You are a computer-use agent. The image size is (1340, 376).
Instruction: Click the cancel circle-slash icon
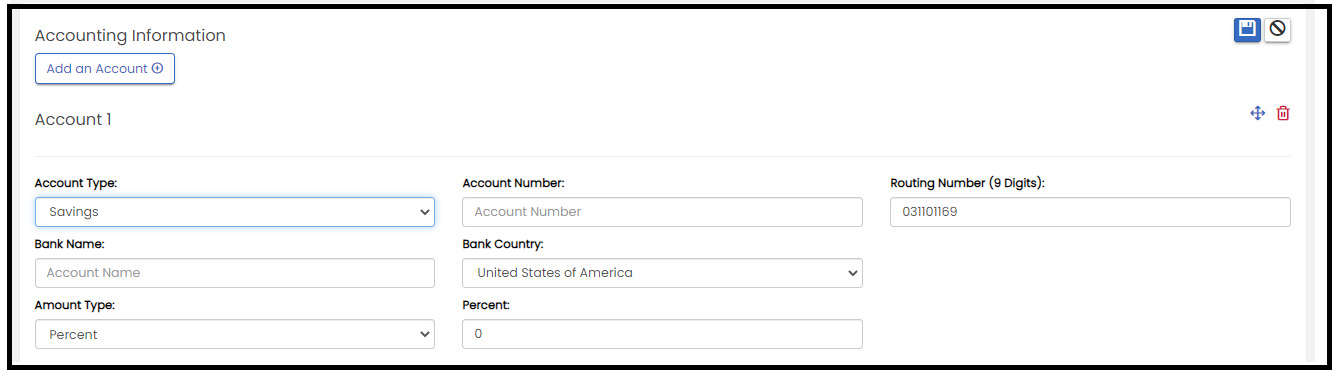pos(1277,30)
